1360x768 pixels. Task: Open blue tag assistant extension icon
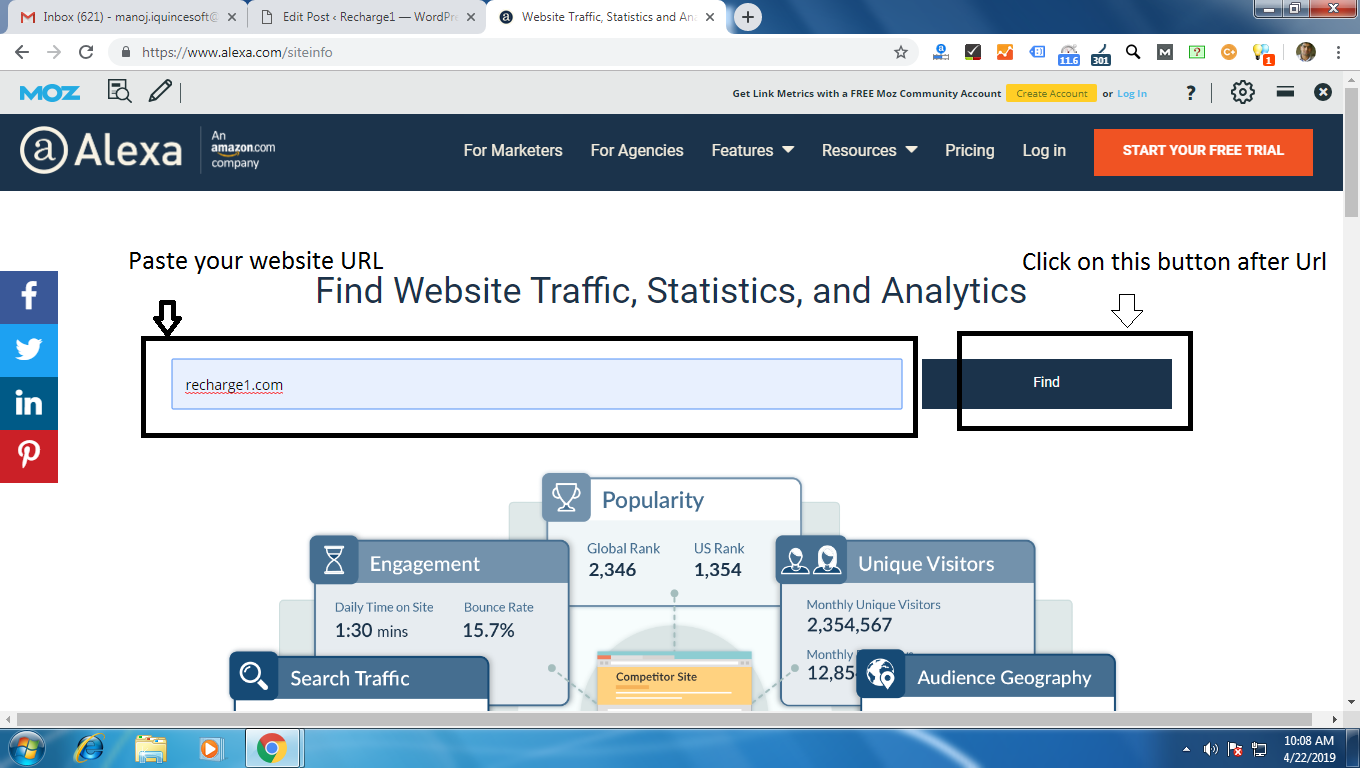pyautogui.click(x=1037, y=52)
